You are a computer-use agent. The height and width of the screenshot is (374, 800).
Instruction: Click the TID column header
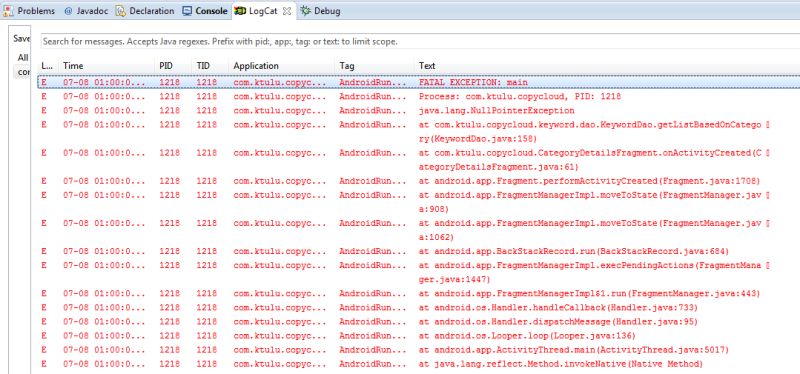pos(210,66)
